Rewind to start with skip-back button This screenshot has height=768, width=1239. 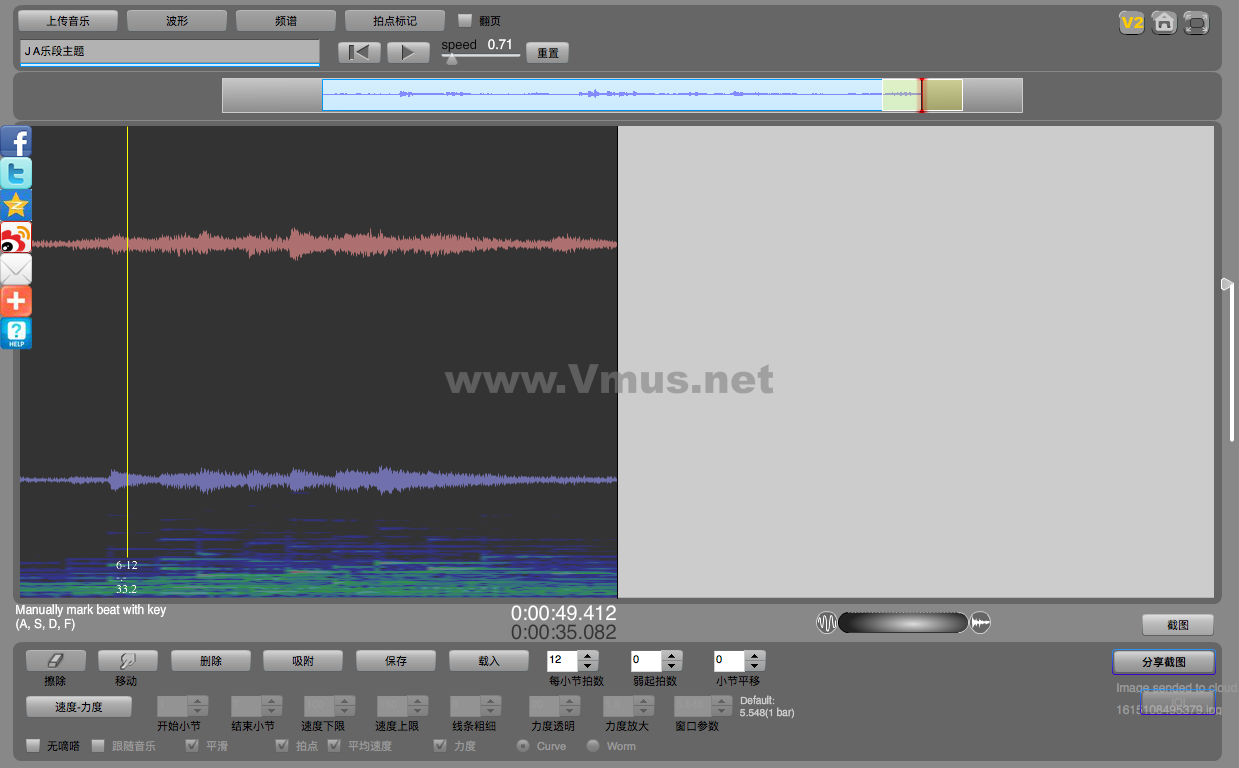point(359,53)
